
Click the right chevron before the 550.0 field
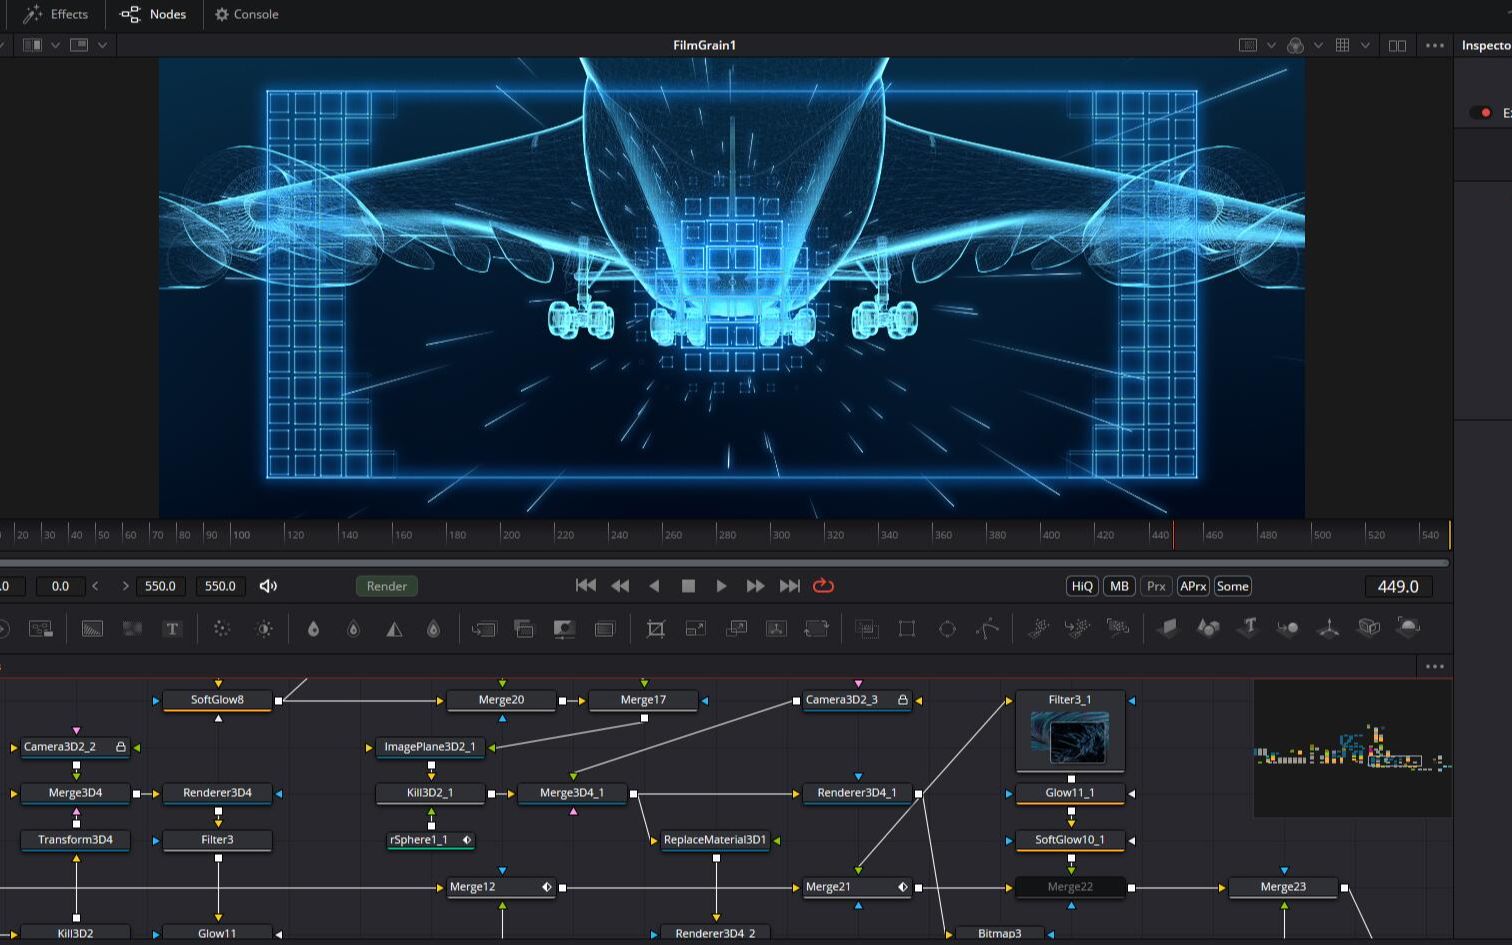click(x=125, y=586)
